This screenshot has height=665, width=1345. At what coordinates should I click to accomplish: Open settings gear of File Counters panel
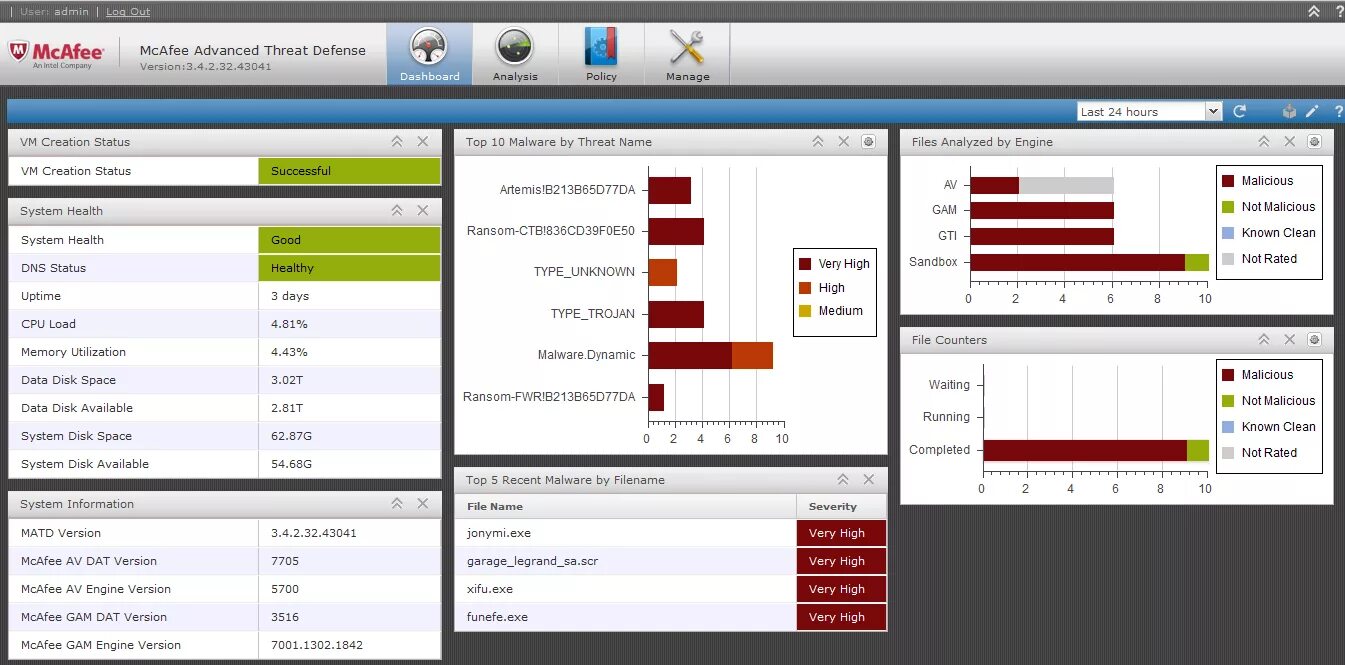pos(1314,340)
